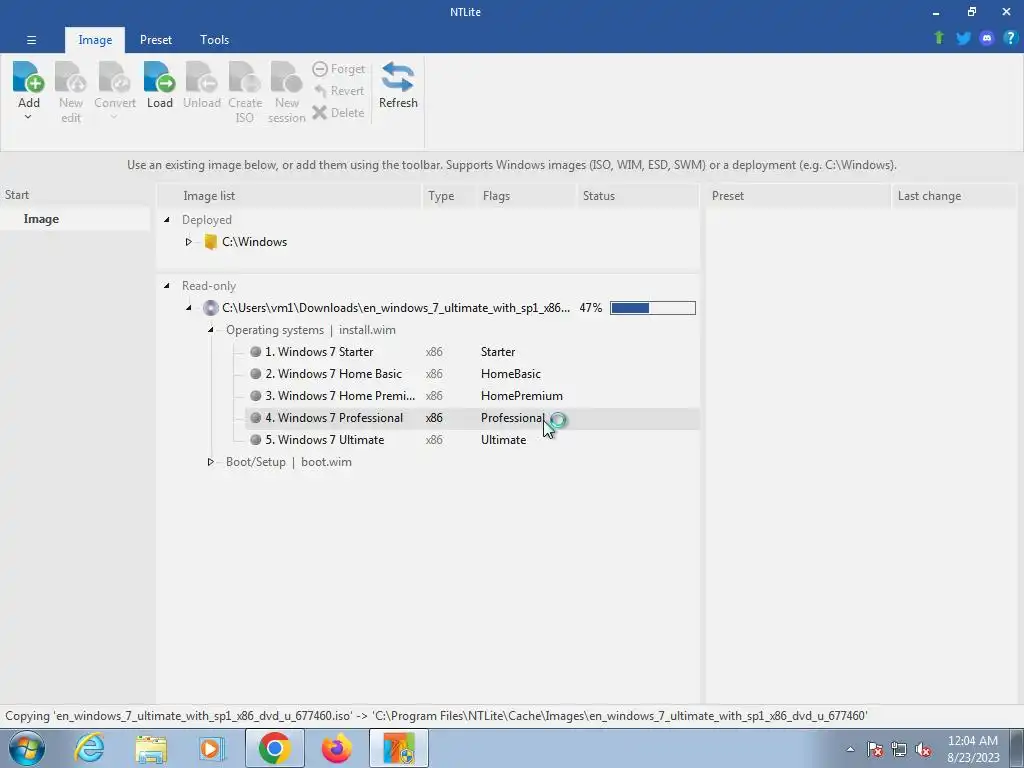Image resolution: width=1024 pixels, height=768 pixels.
Task: Click the Preset column header
Action: coord(798,196)
